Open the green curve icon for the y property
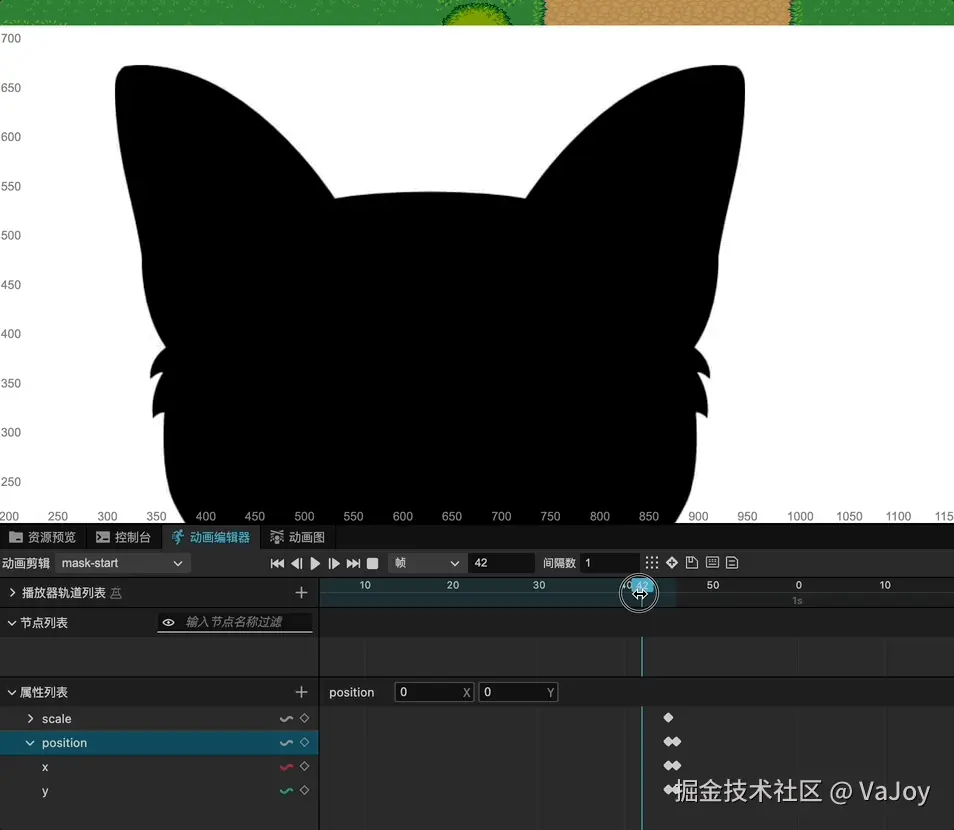 click(287, 791)
